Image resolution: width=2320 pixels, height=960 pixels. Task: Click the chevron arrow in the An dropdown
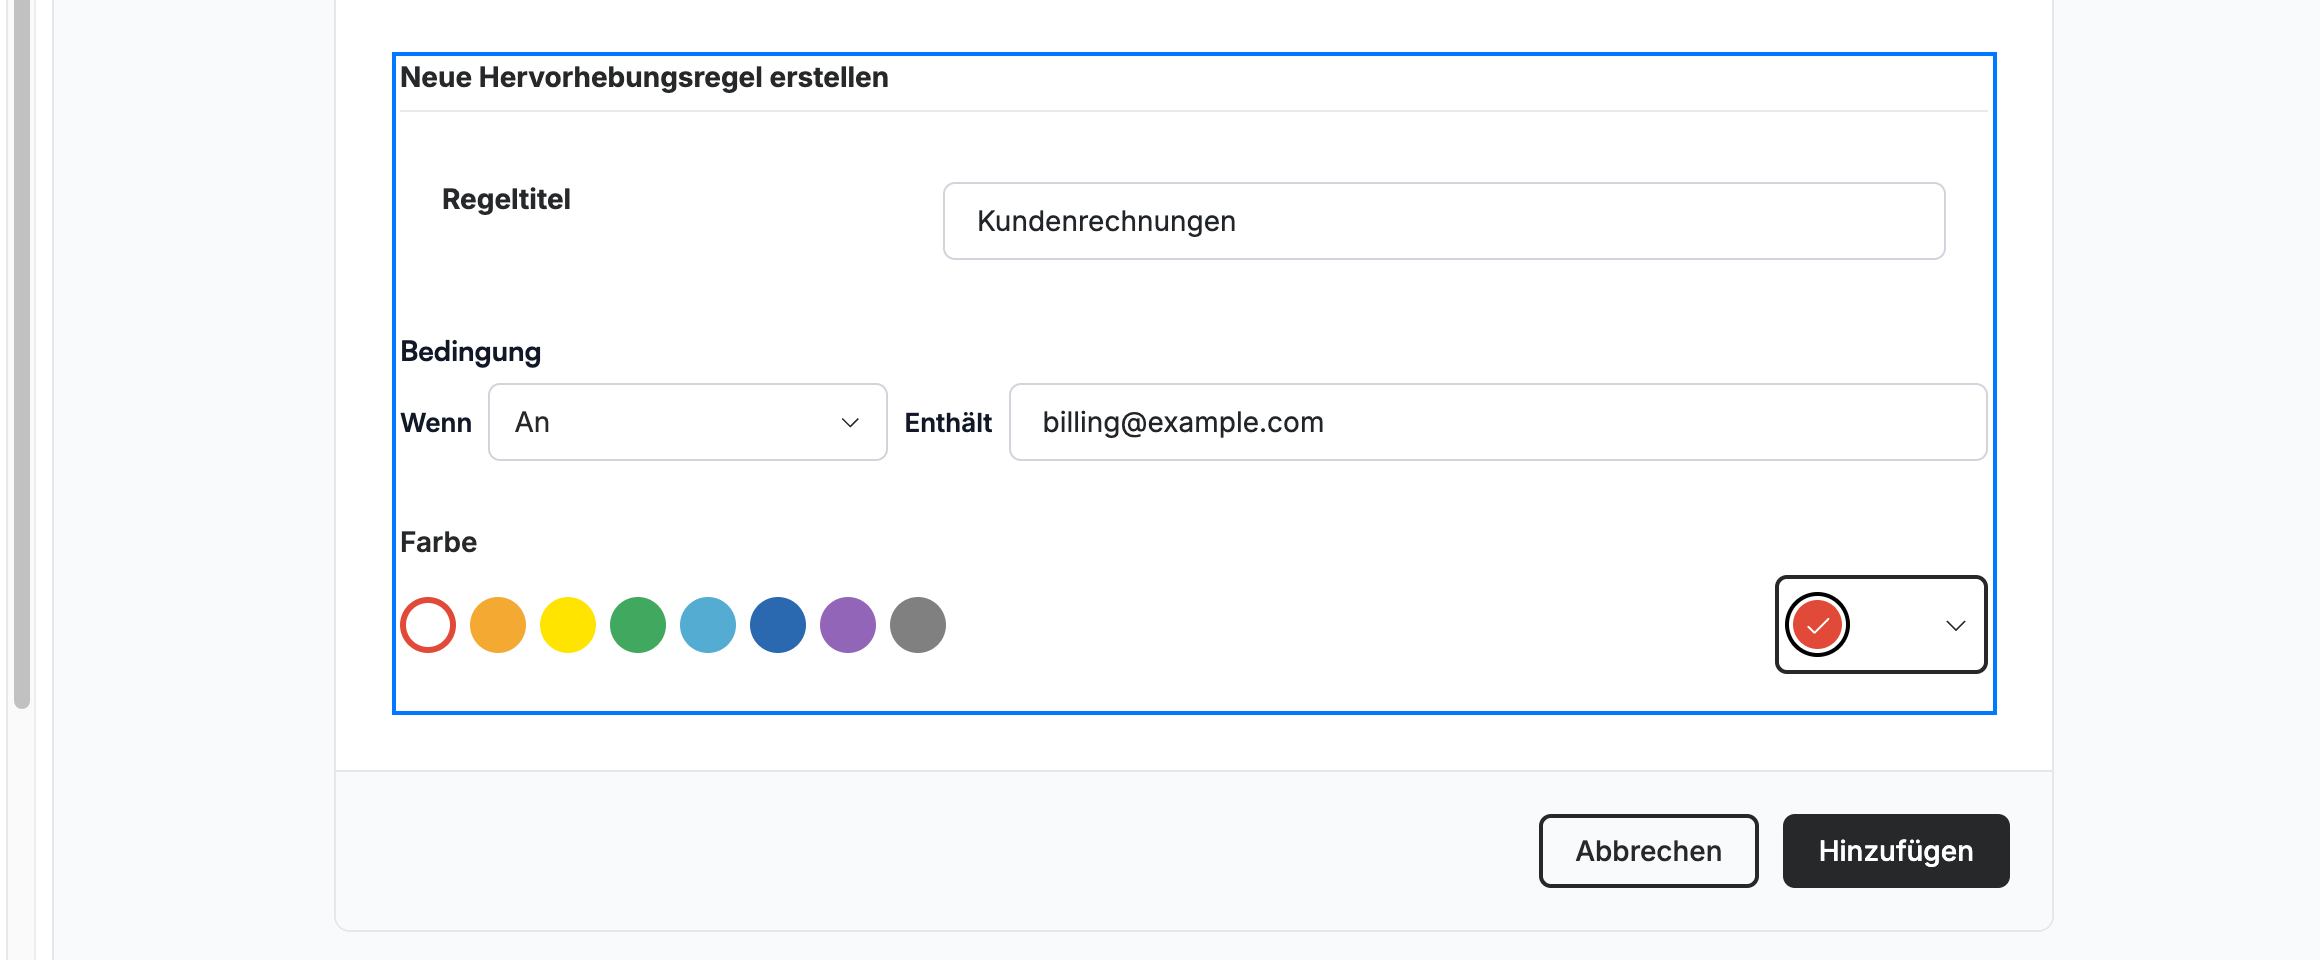coord(850,422)
